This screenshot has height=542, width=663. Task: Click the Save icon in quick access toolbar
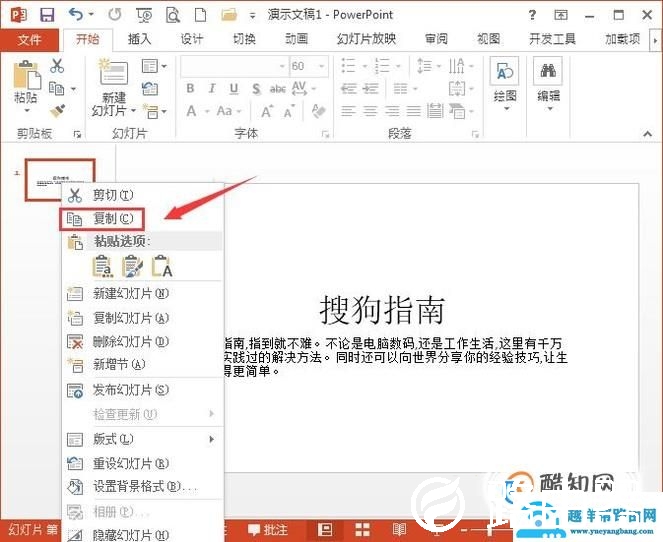[47, 15]
